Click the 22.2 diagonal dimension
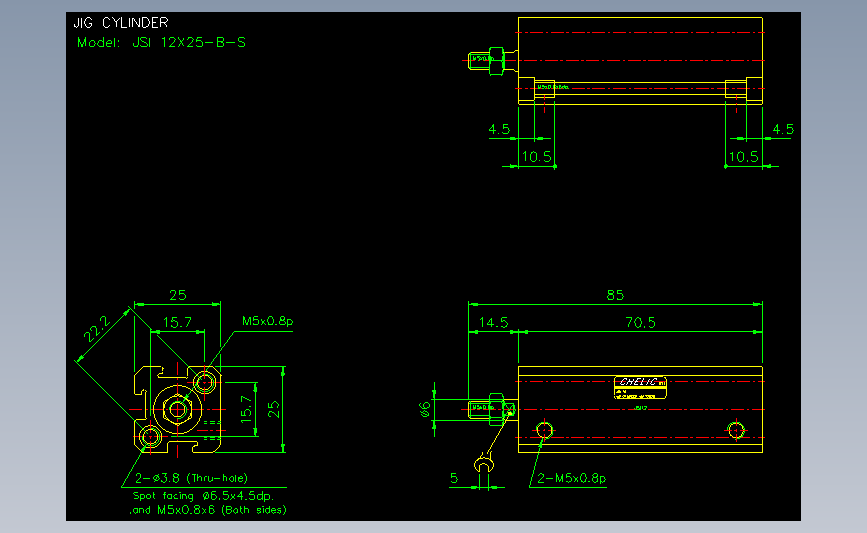The height and width of the screenshot is (533, 867). click(97, 329)
